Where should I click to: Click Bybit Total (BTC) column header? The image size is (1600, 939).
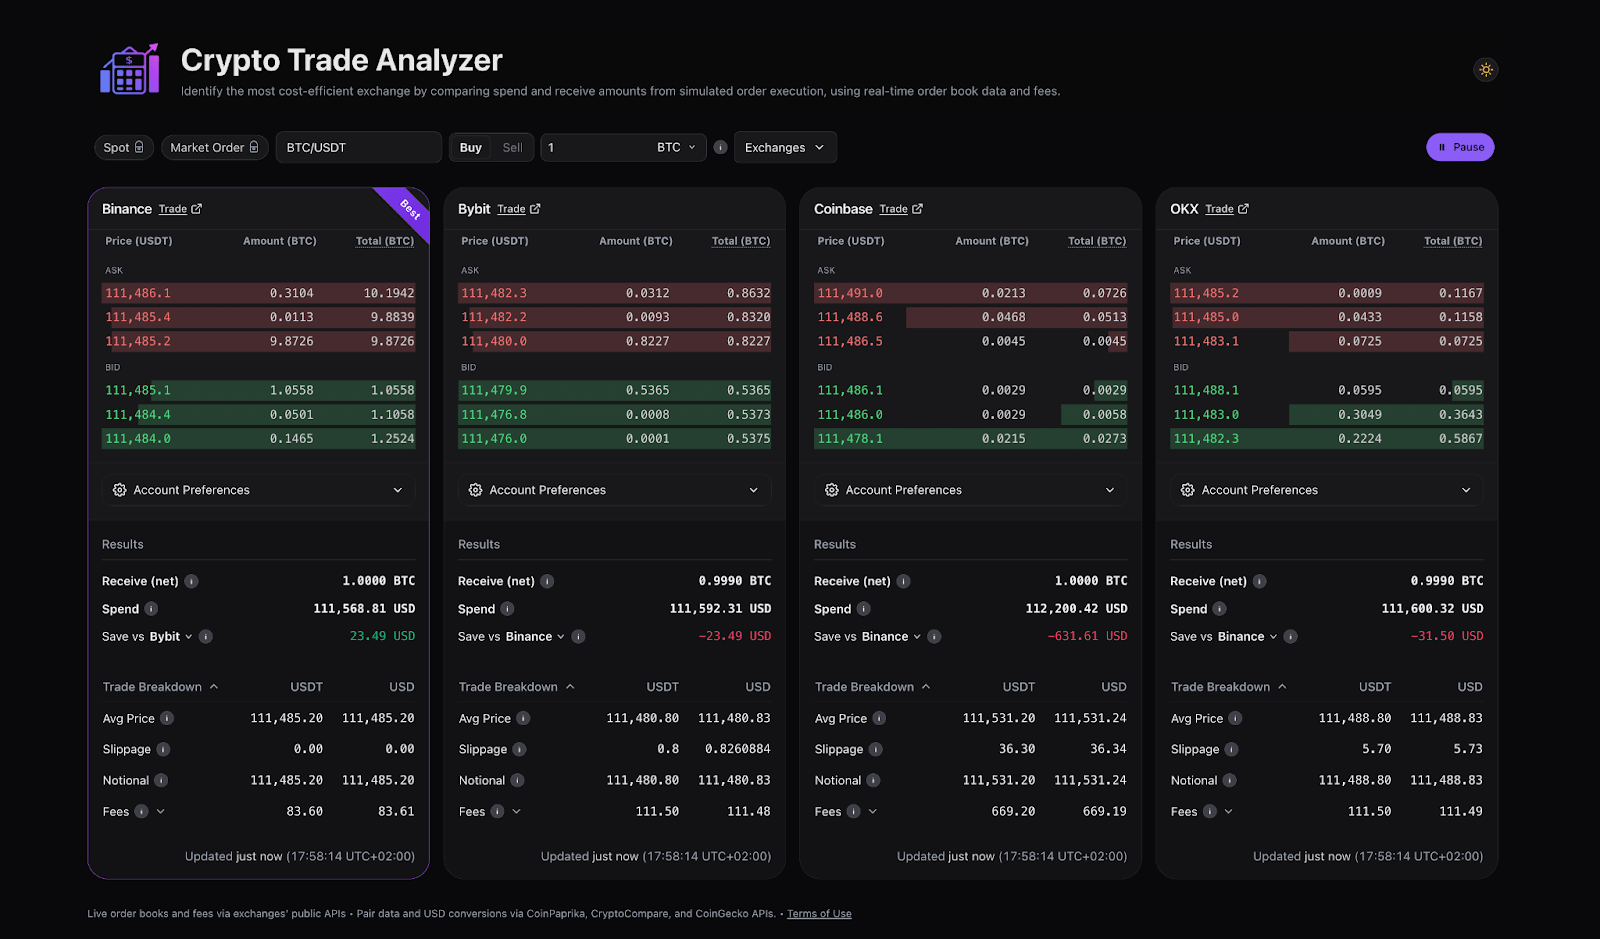point(741,241)
